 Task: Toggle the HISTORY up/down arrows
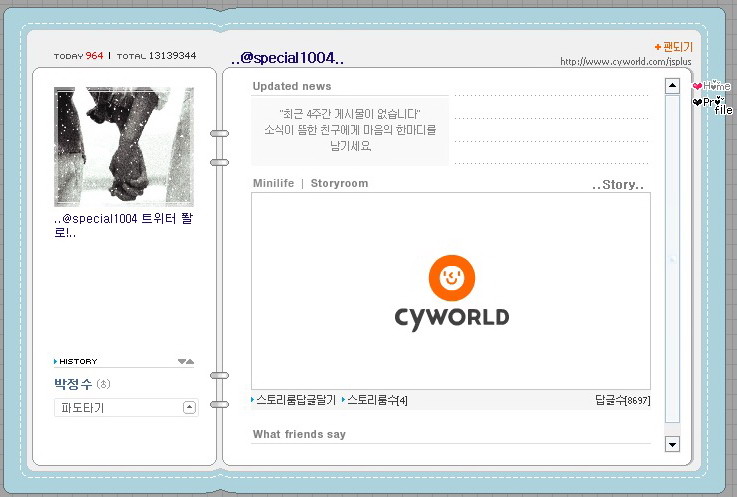tap(186, 361)
